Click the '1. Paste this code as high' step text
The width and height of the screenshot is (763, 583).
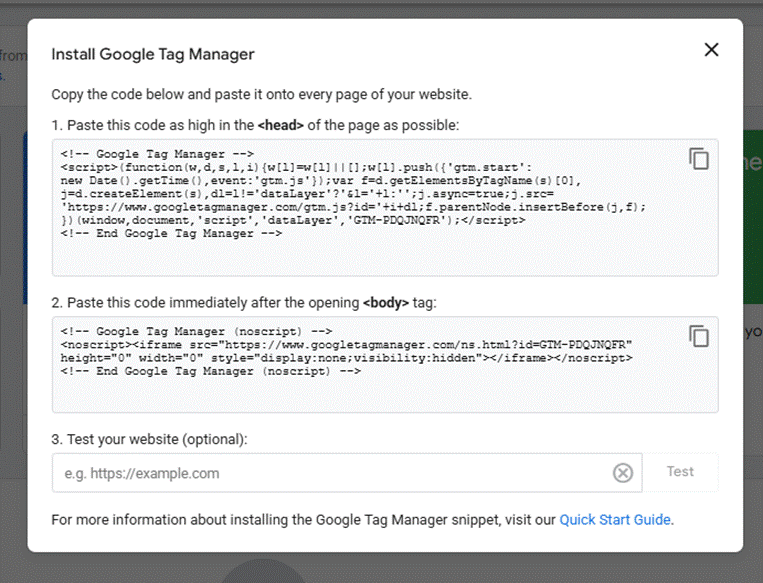[x=255, y=126]
